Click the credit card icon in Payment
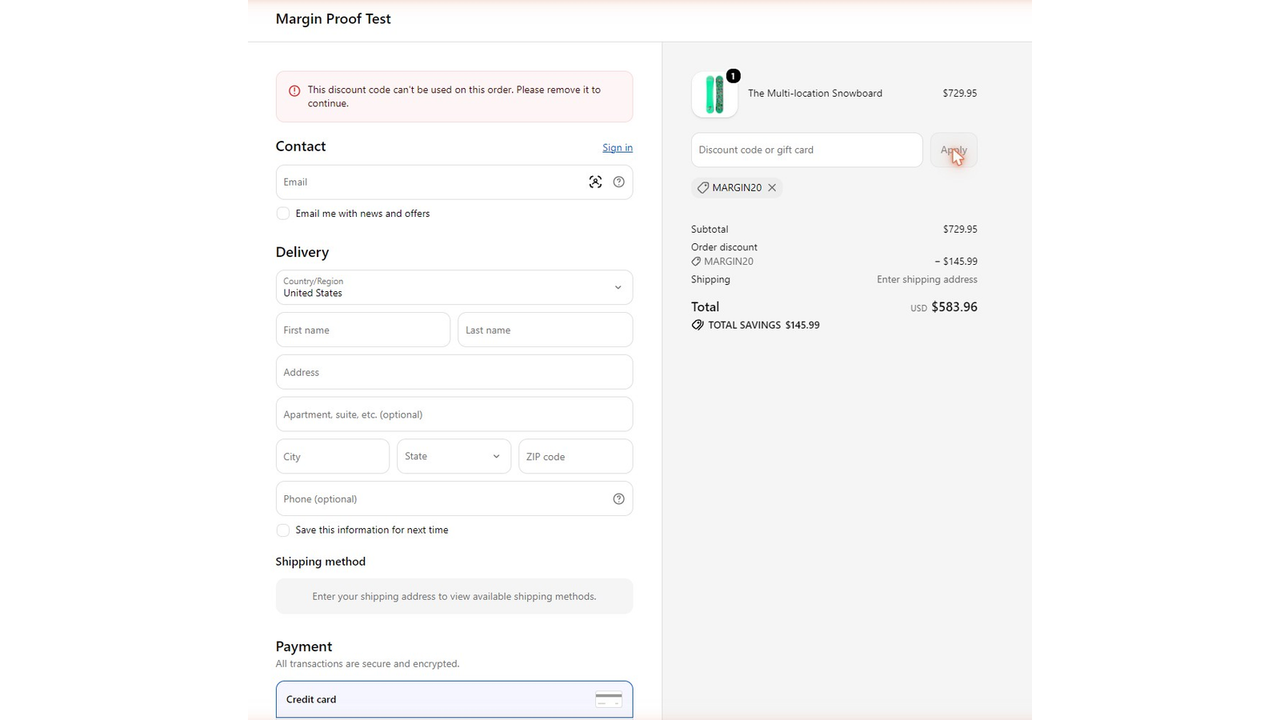This screenshot has width=1280, height=720. (x=608, y=699)
